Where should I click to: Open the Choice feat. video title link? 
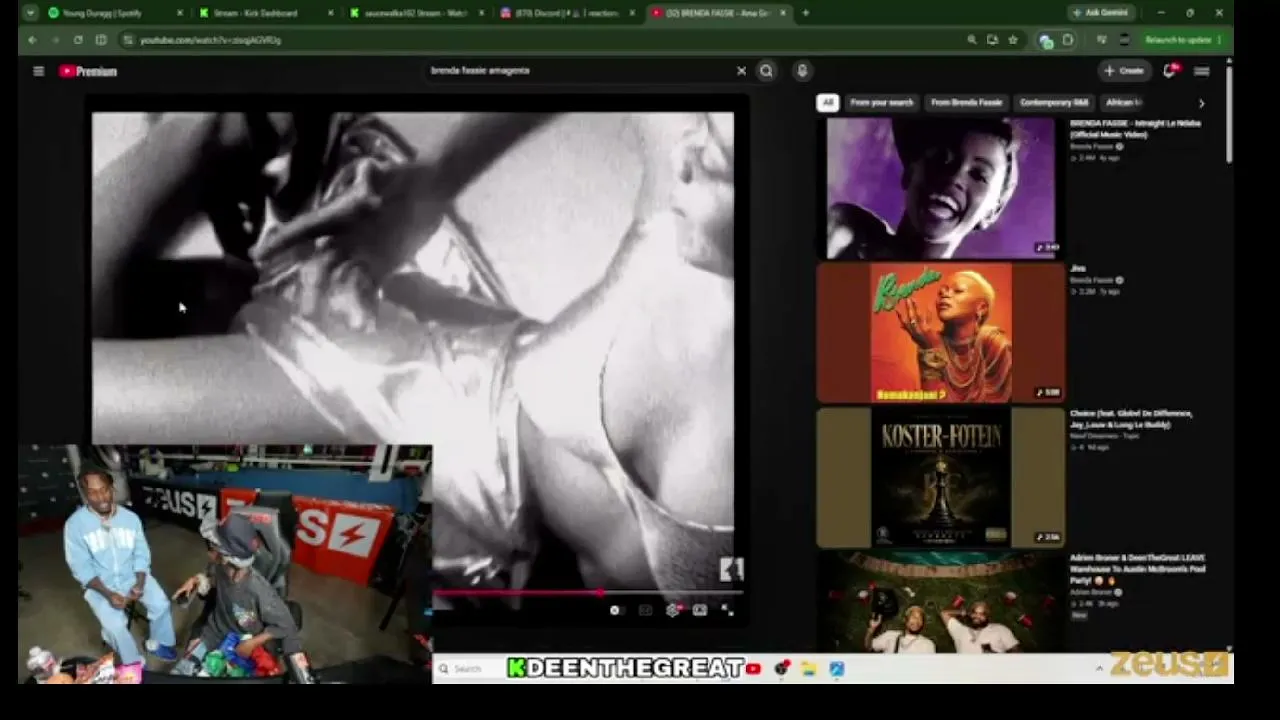(1131, 419)
